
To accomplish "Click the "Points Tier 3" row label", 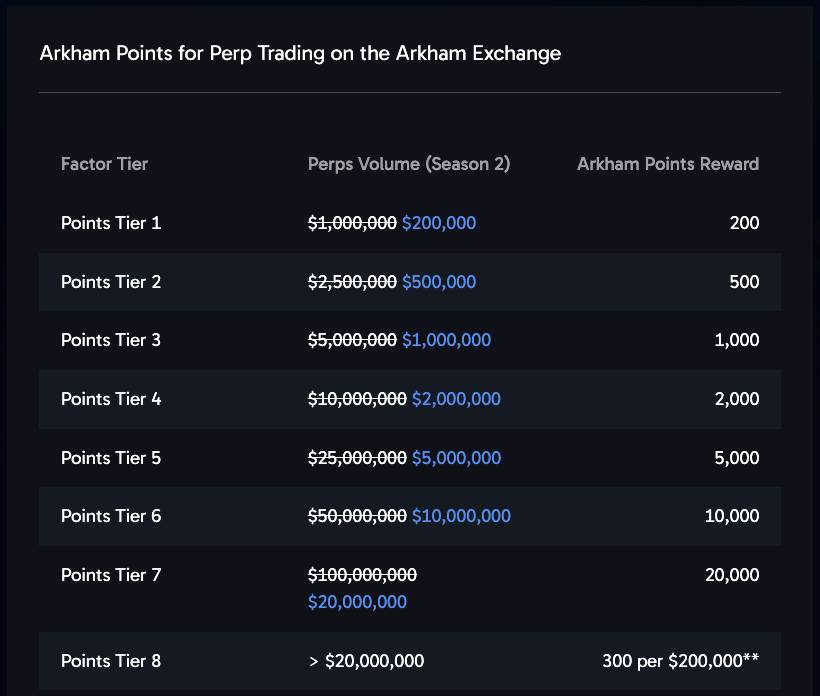I will 111,340.
